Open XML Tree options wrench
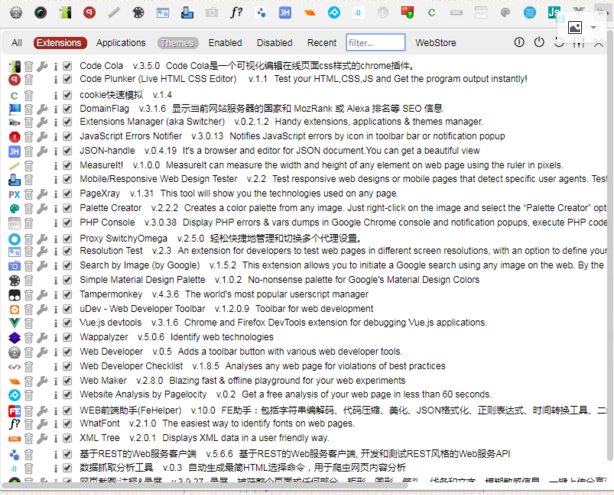This screenshot has width=614, height=495. pos(42,438)
